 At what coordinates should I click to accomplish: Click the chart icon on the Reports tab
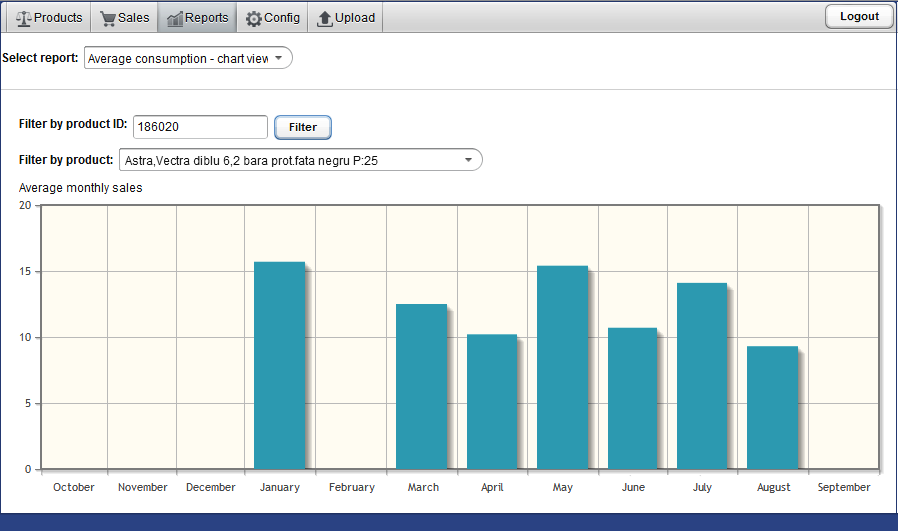175,18
